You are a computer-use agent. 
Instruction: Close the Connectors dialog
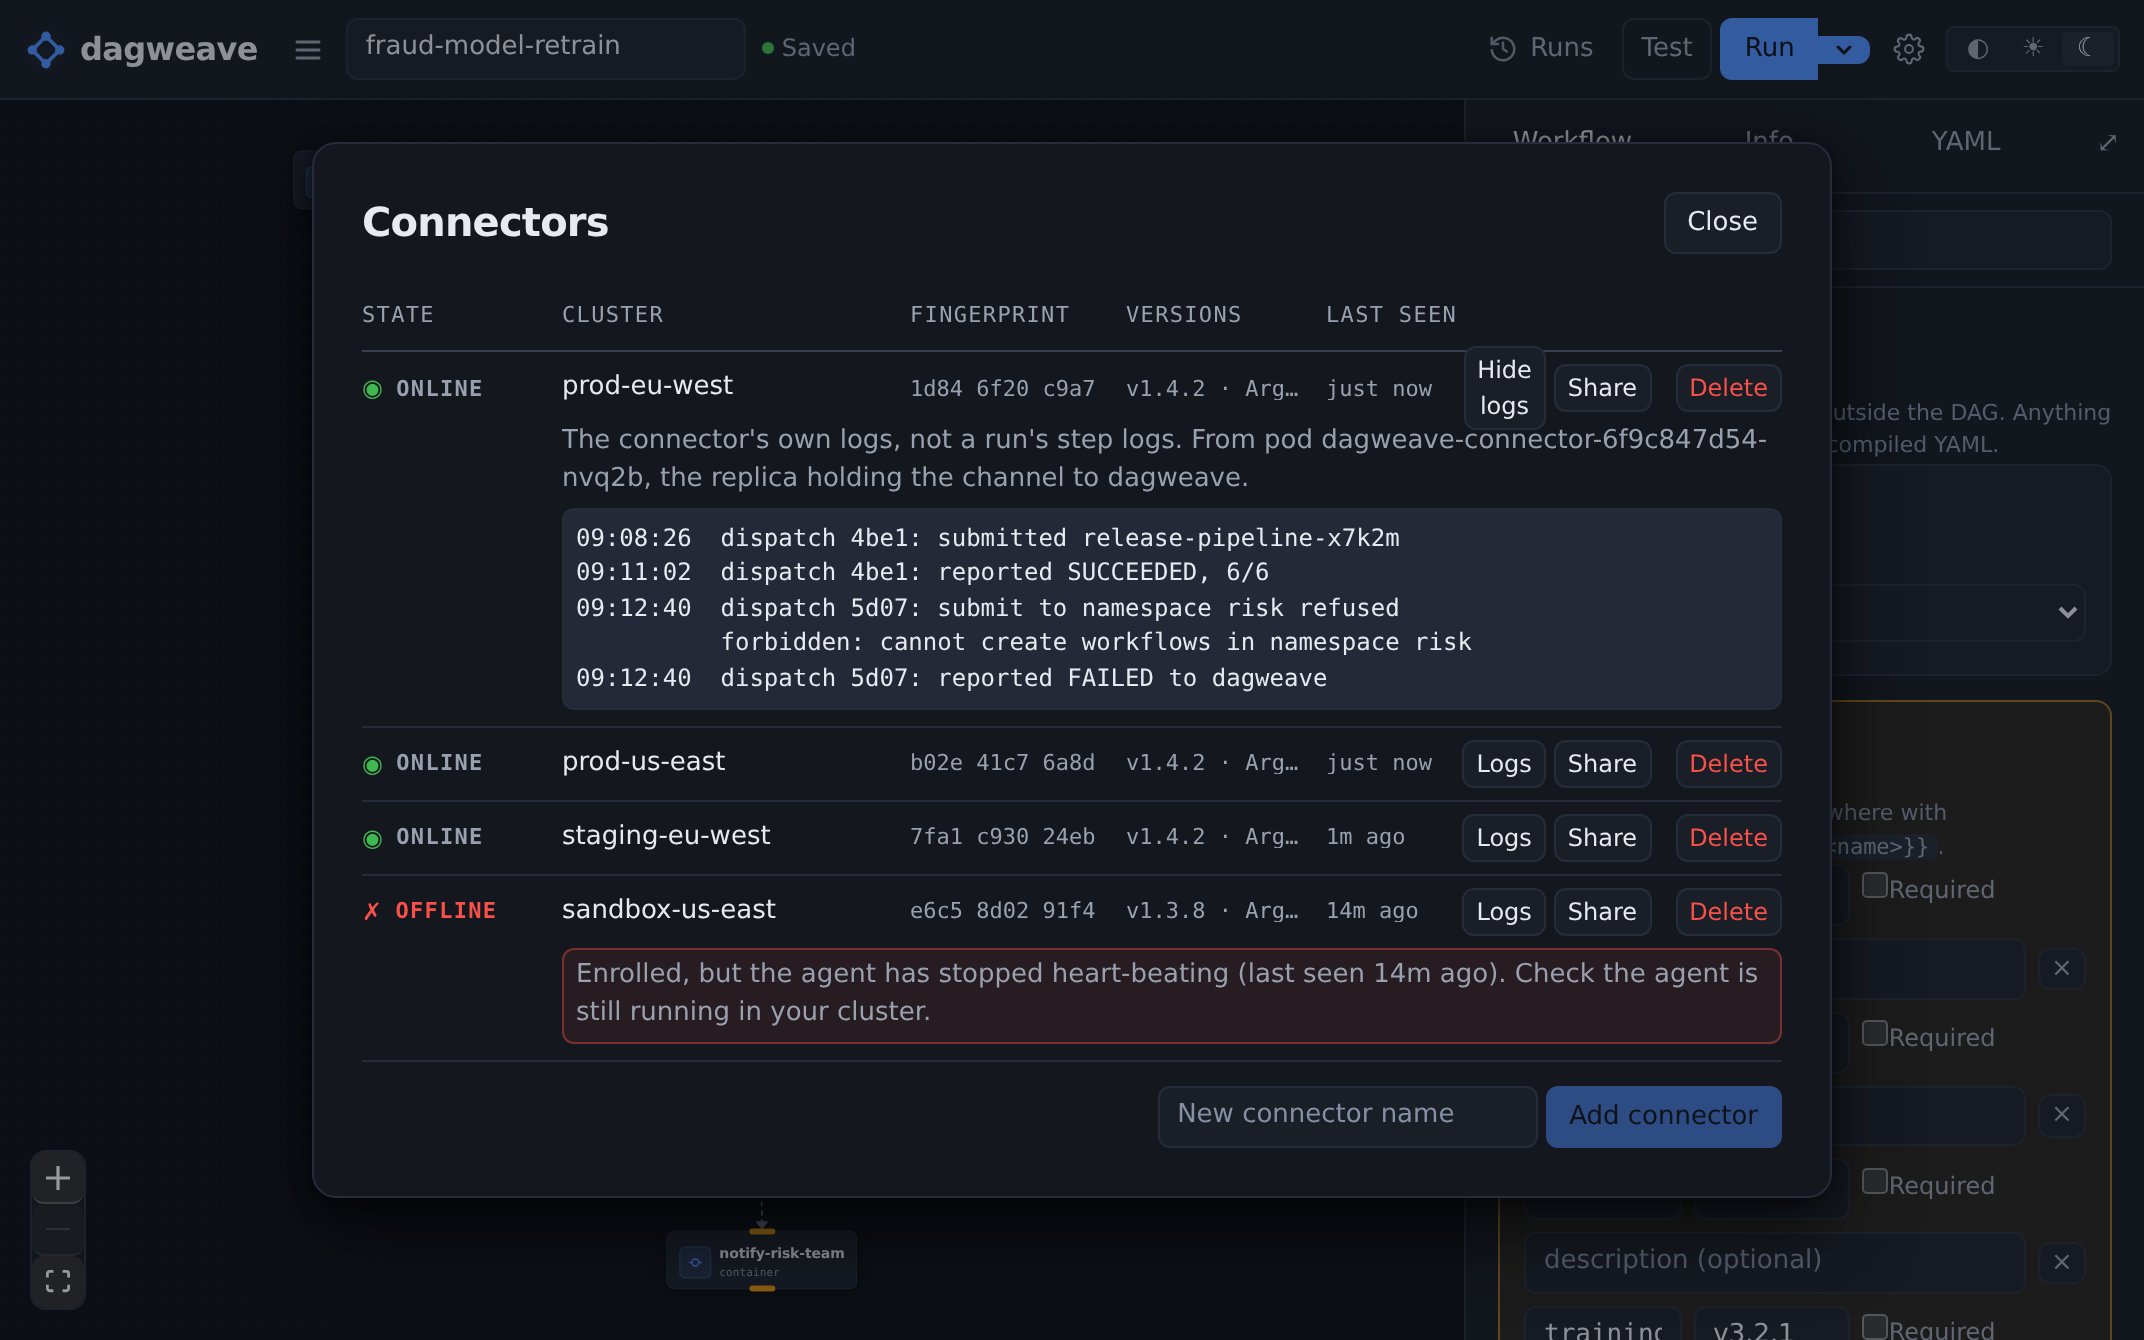[x=1722, y=222]
